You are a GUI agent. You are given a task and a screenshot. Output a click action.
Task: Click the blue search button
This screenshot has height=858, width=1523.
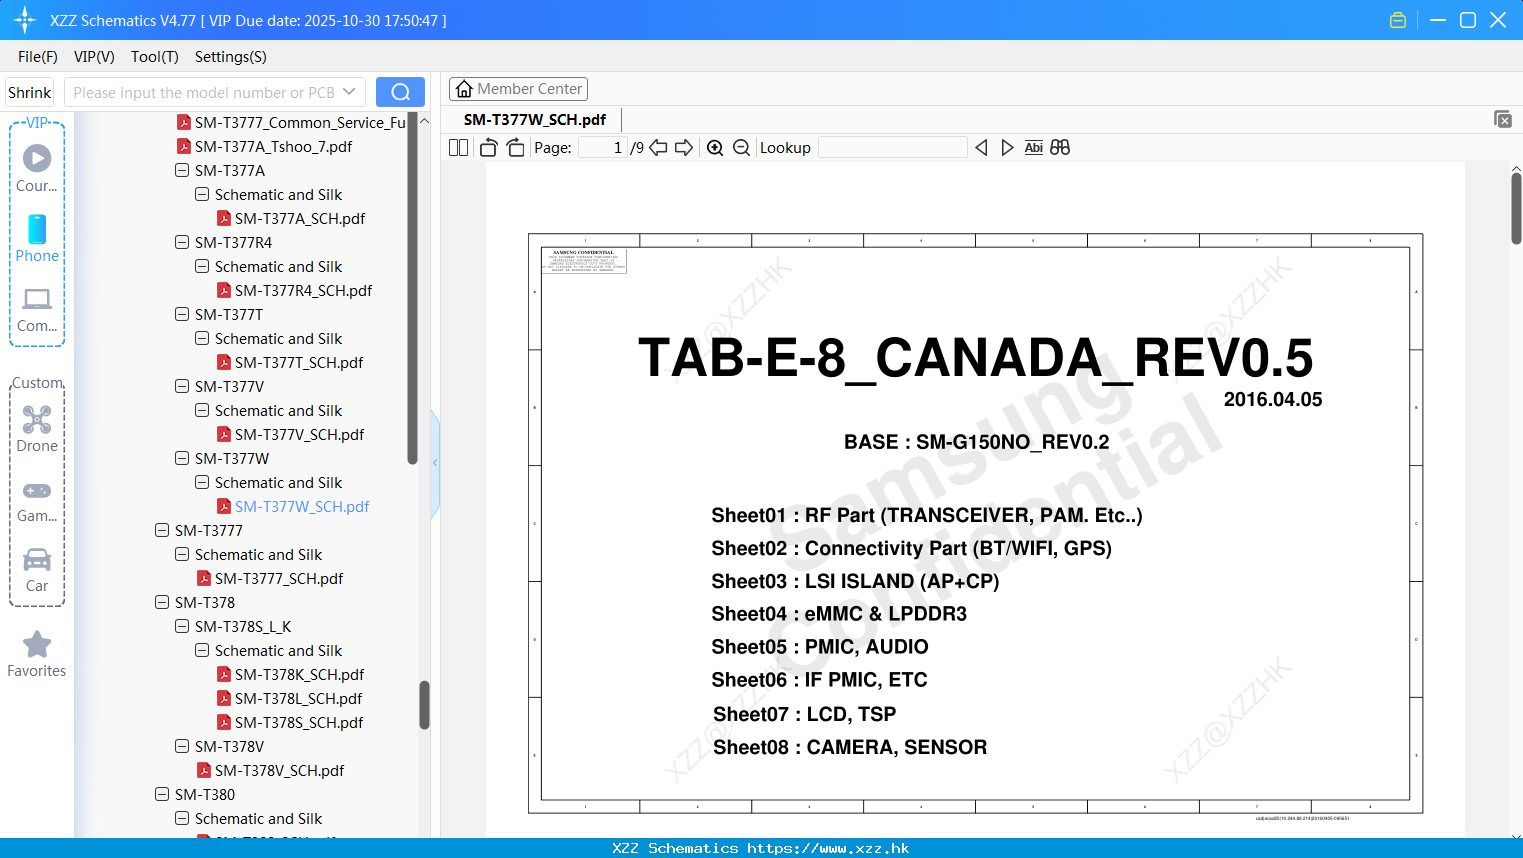coord(400,92)
